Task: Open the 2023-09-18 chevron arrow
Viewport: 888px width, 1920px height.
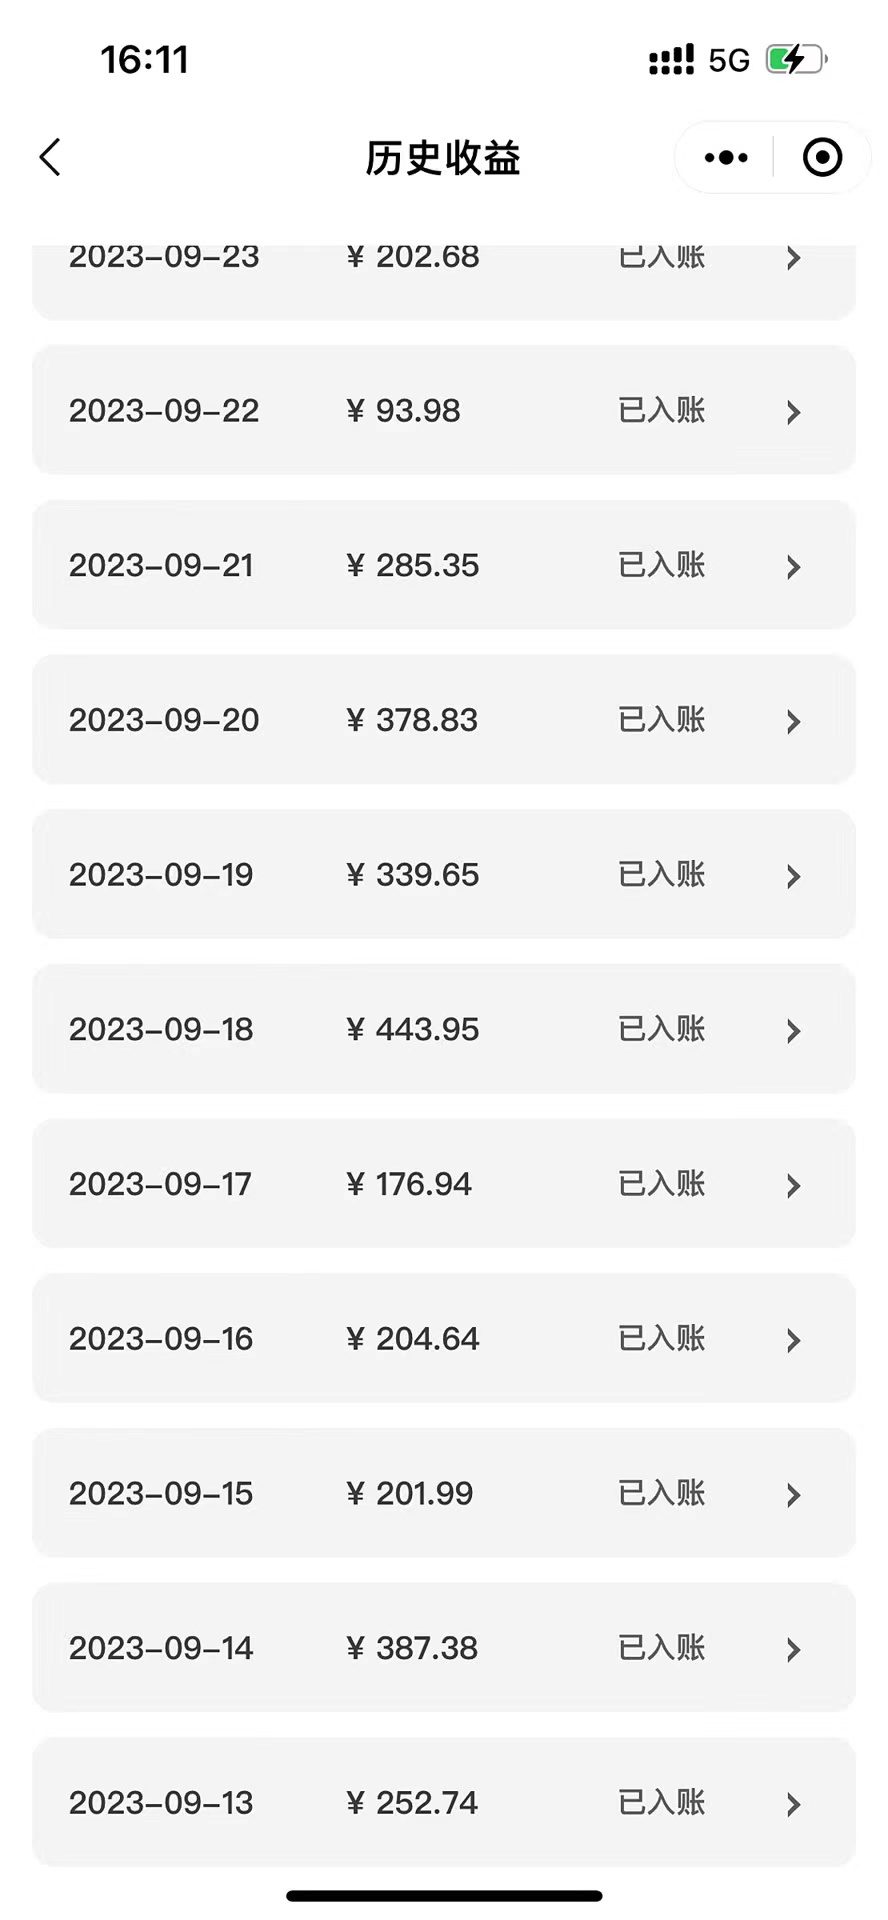Action: (x=793, y=1031)
